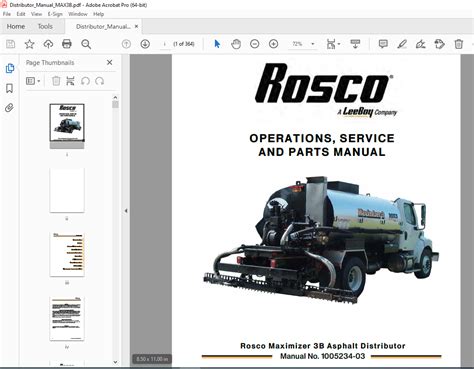Click the stamp tool icon
Image resolution: width=474 pixels, height=369 pixels.
[x=440, y=44]
